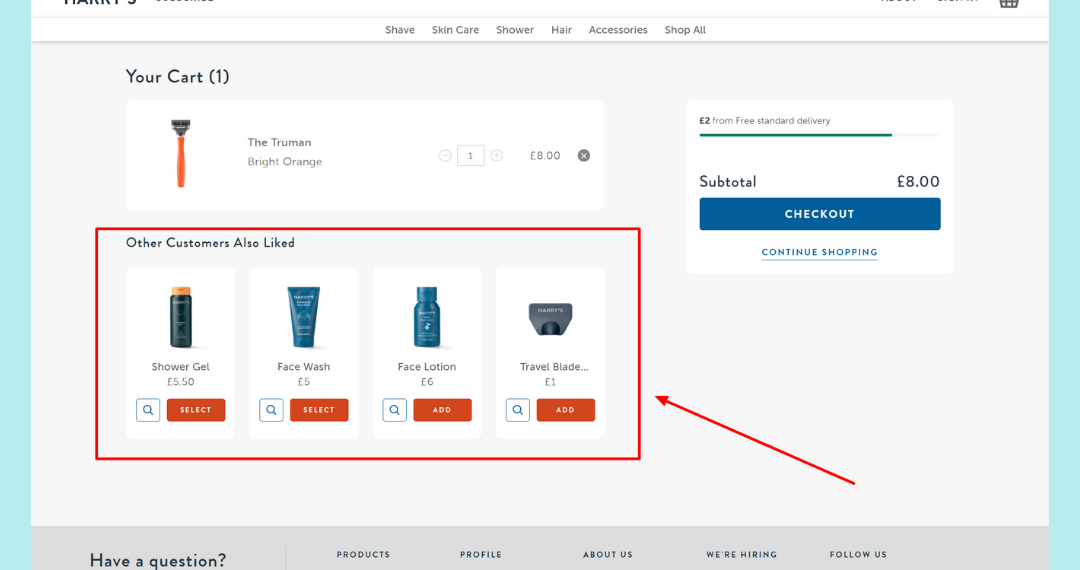Click the free delivery progress bar

[x=820, y=135]
